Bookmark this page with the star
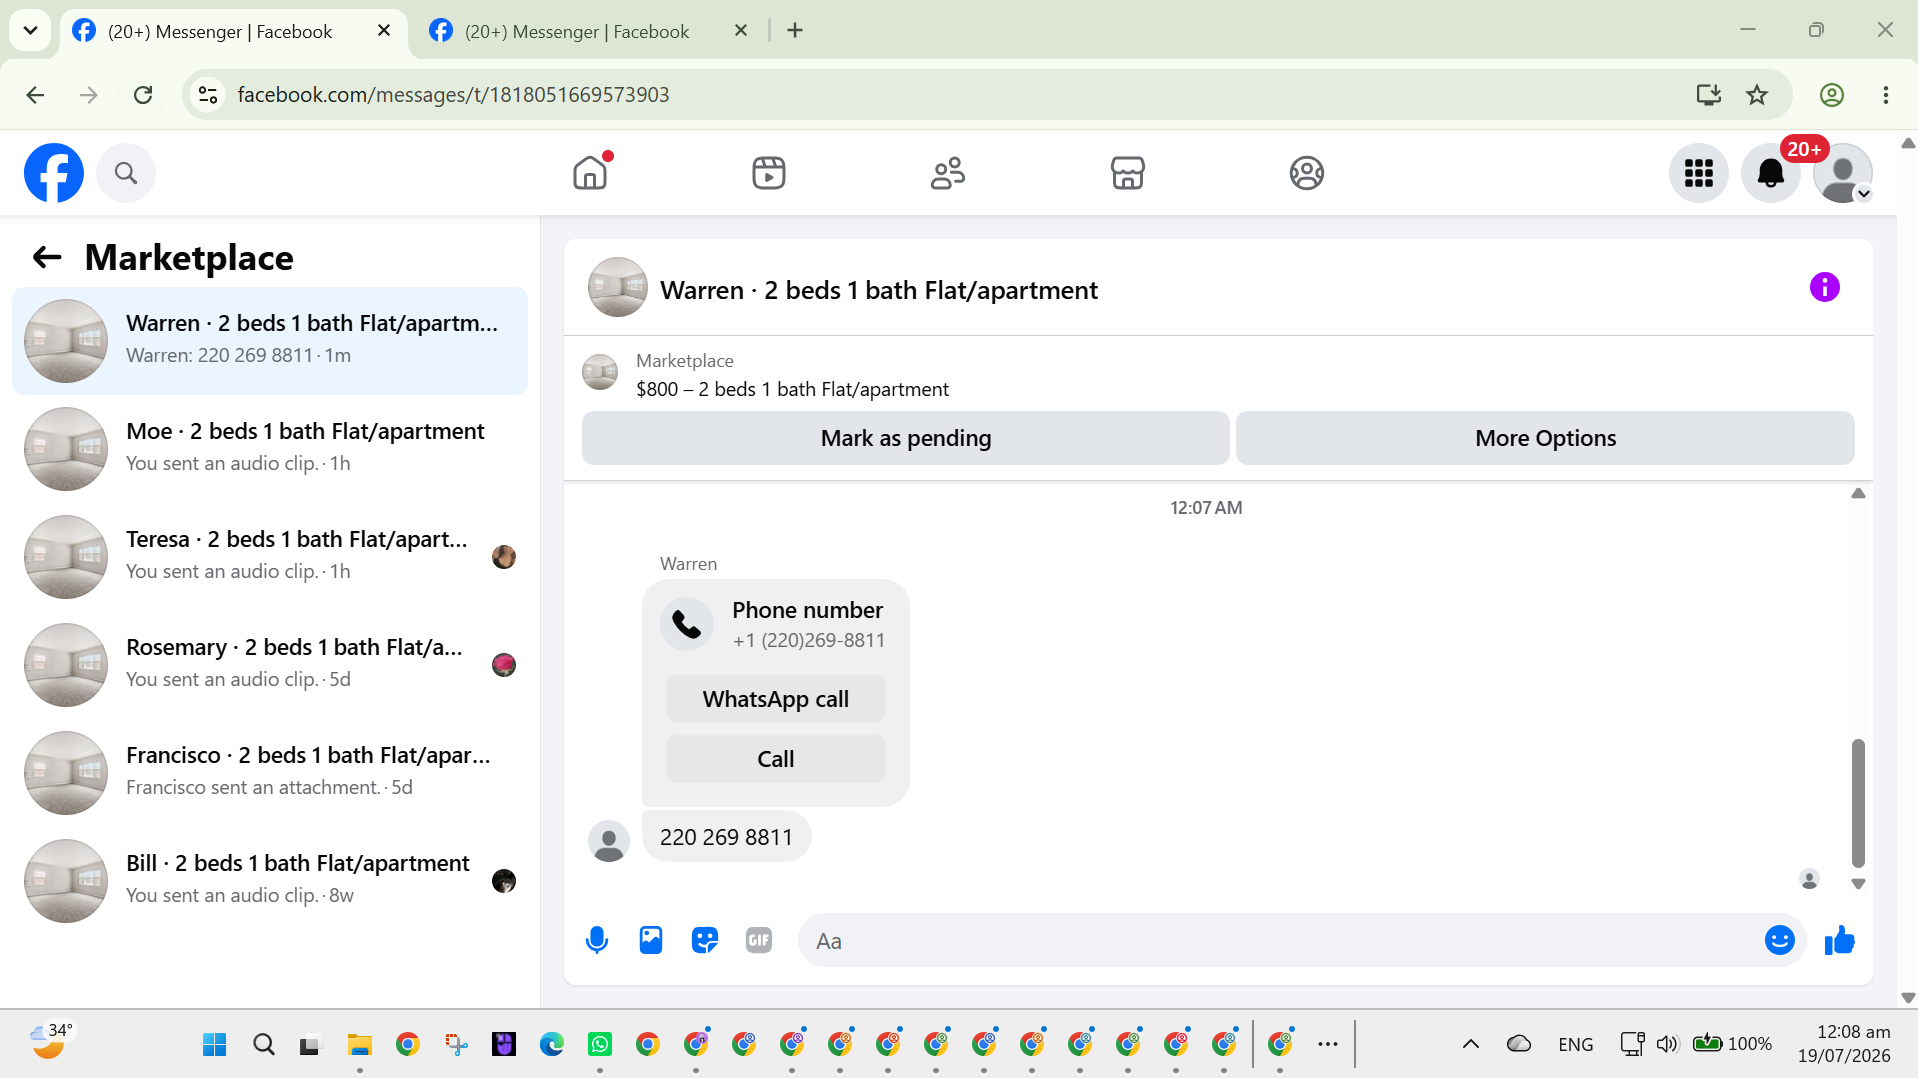The width and height of the screenshot is (1918, 1078). pyautogui.click(x=1757, y=95)
